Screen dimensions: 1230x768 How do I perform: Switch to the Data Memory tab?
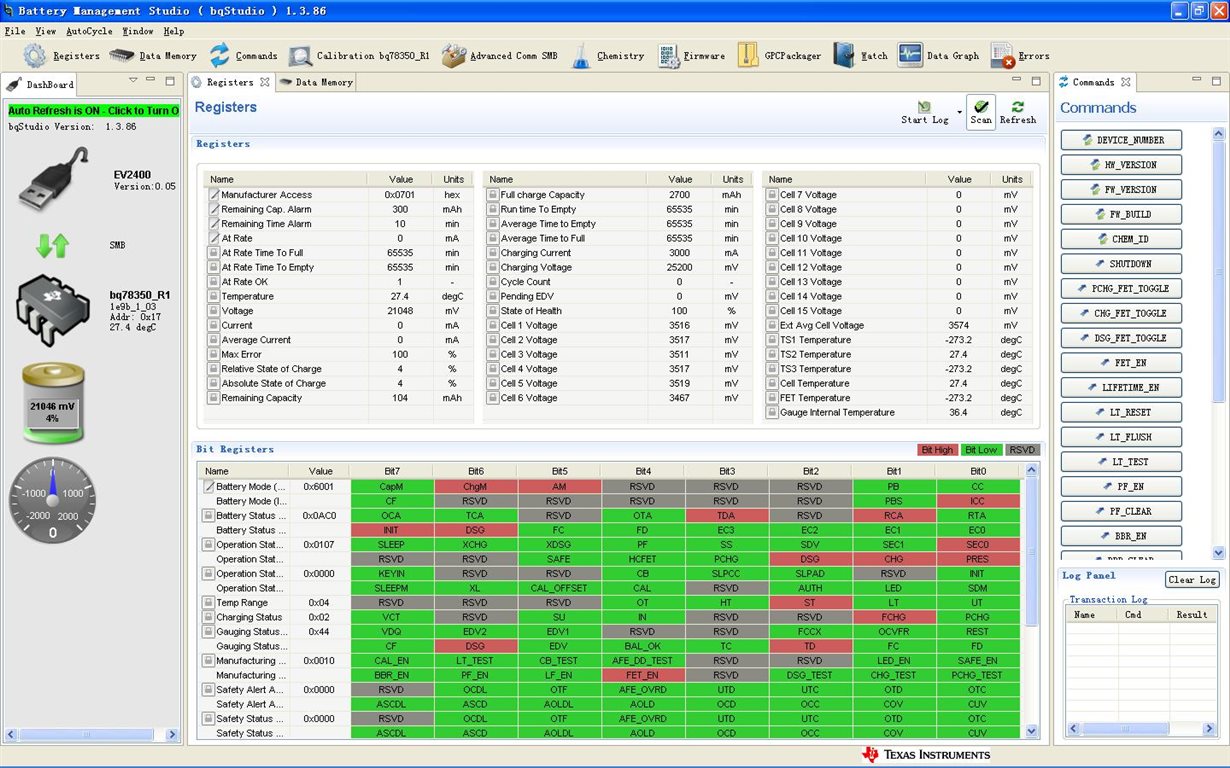point(315,82)
